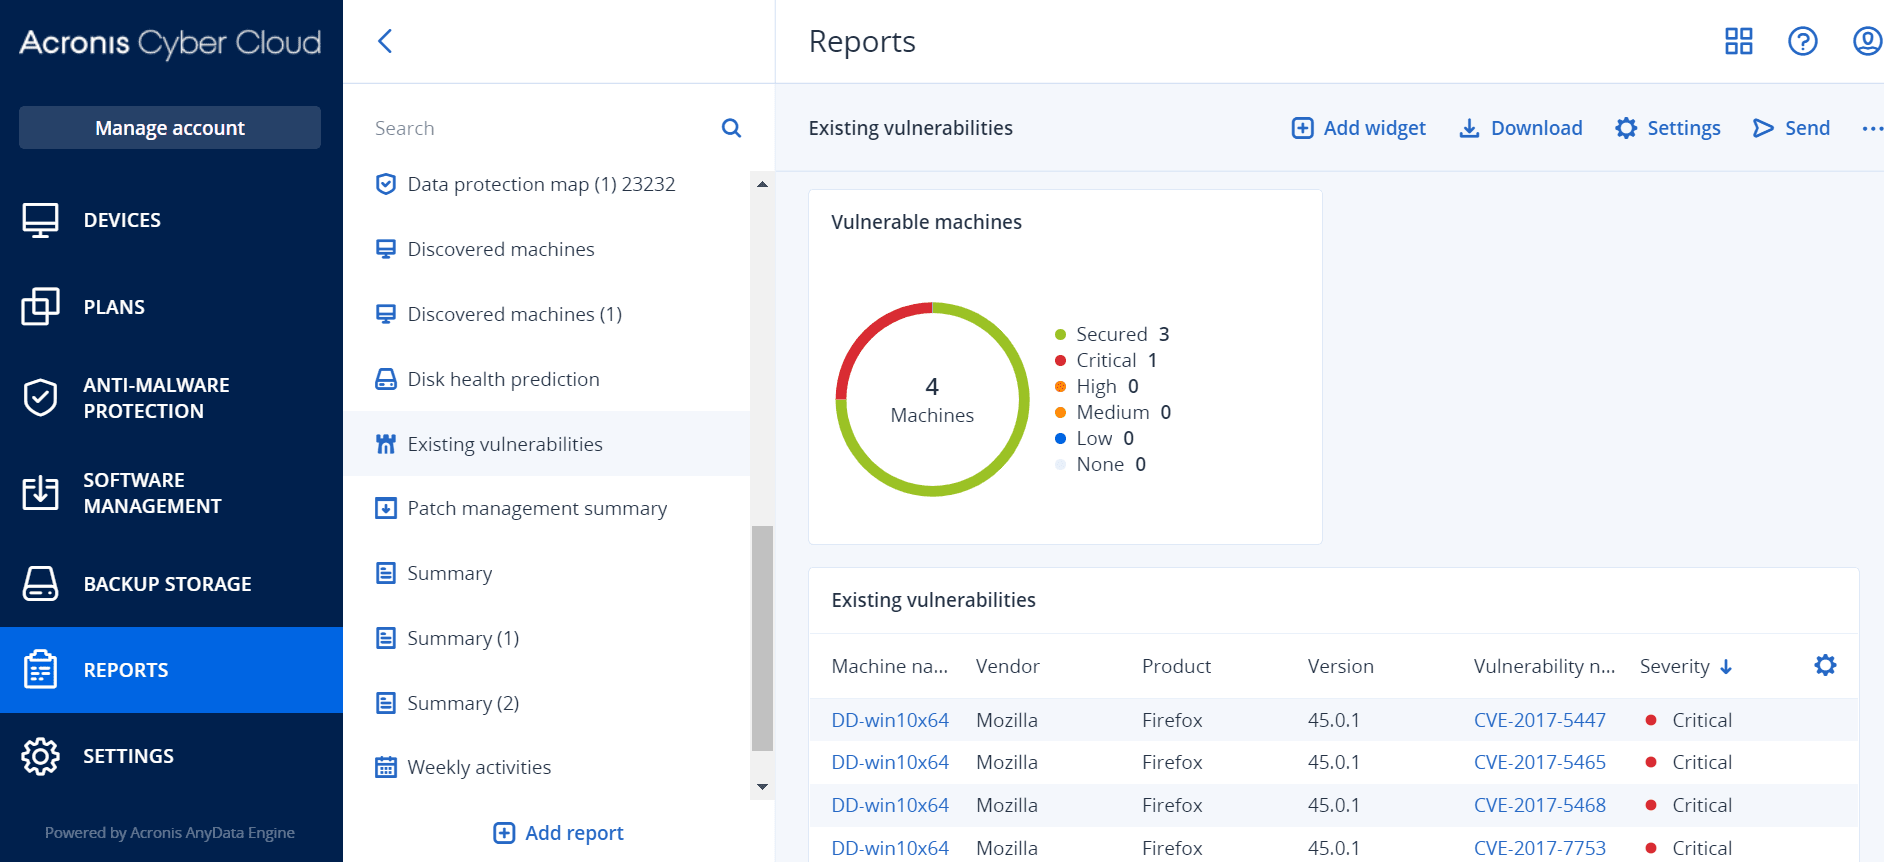Click the Add widget plus icon
This screenshot has width=1884, height=862.
1302,128
